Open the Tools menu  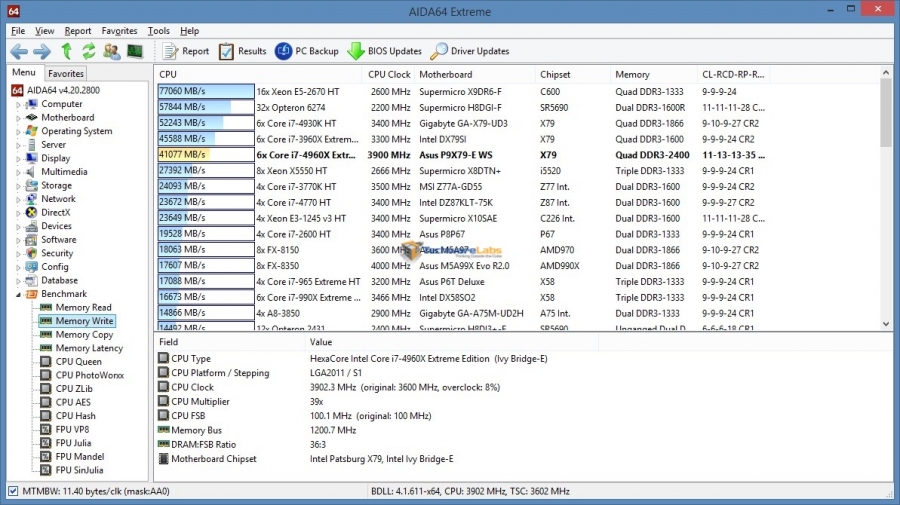(x=158, y=31)
